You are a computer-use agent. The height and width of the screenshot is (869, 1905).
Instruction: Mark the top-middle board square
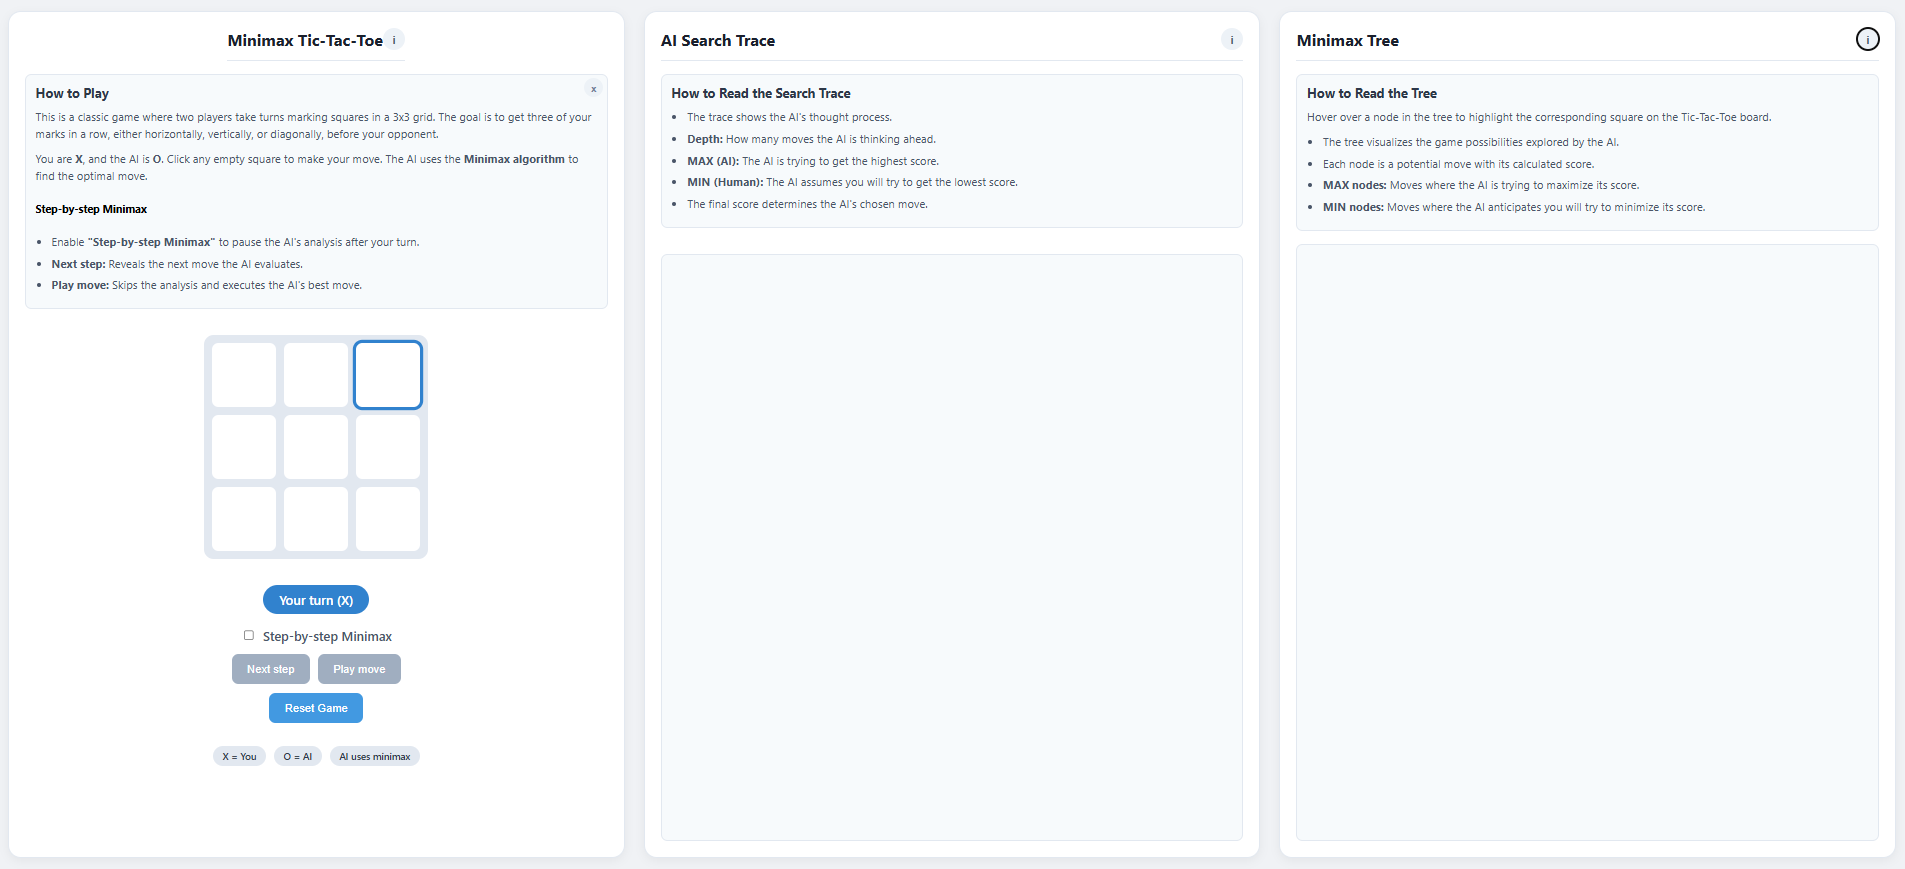tap(316, 375)
